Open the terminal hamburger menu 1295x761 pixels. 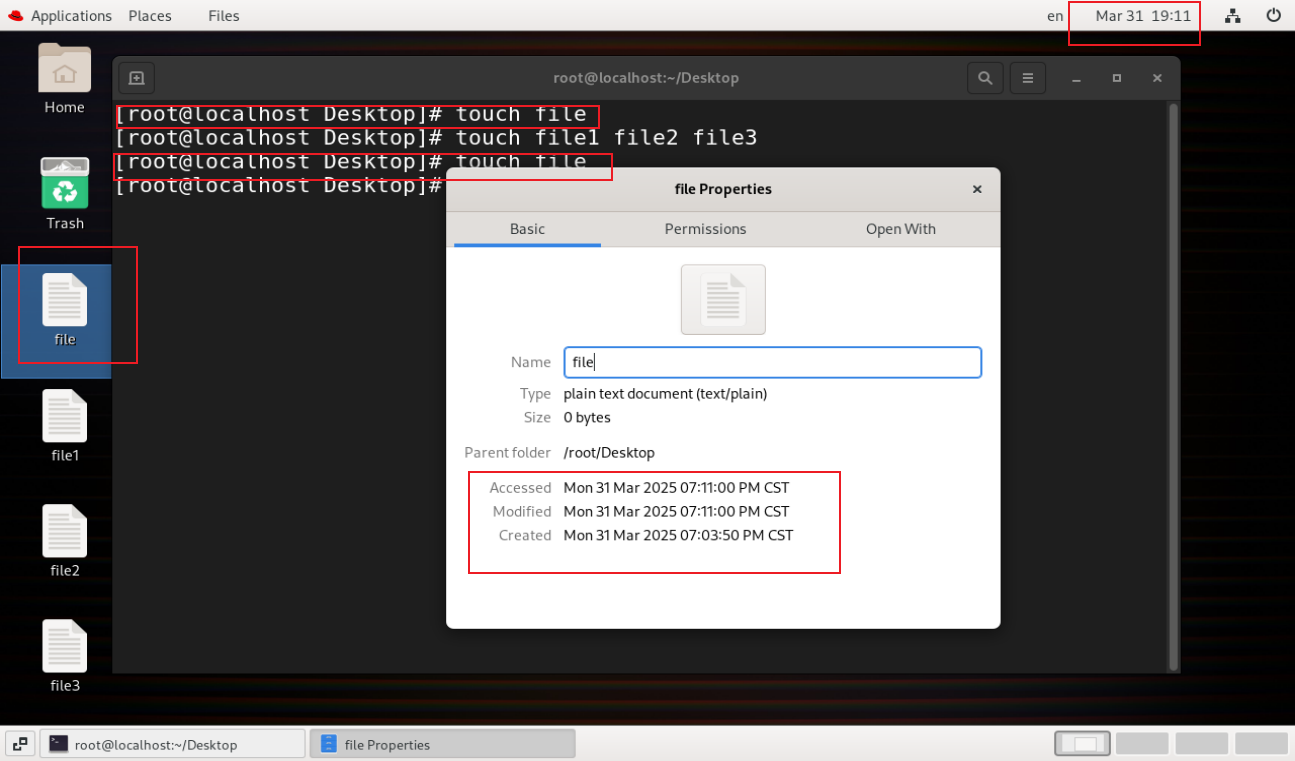1027,78
